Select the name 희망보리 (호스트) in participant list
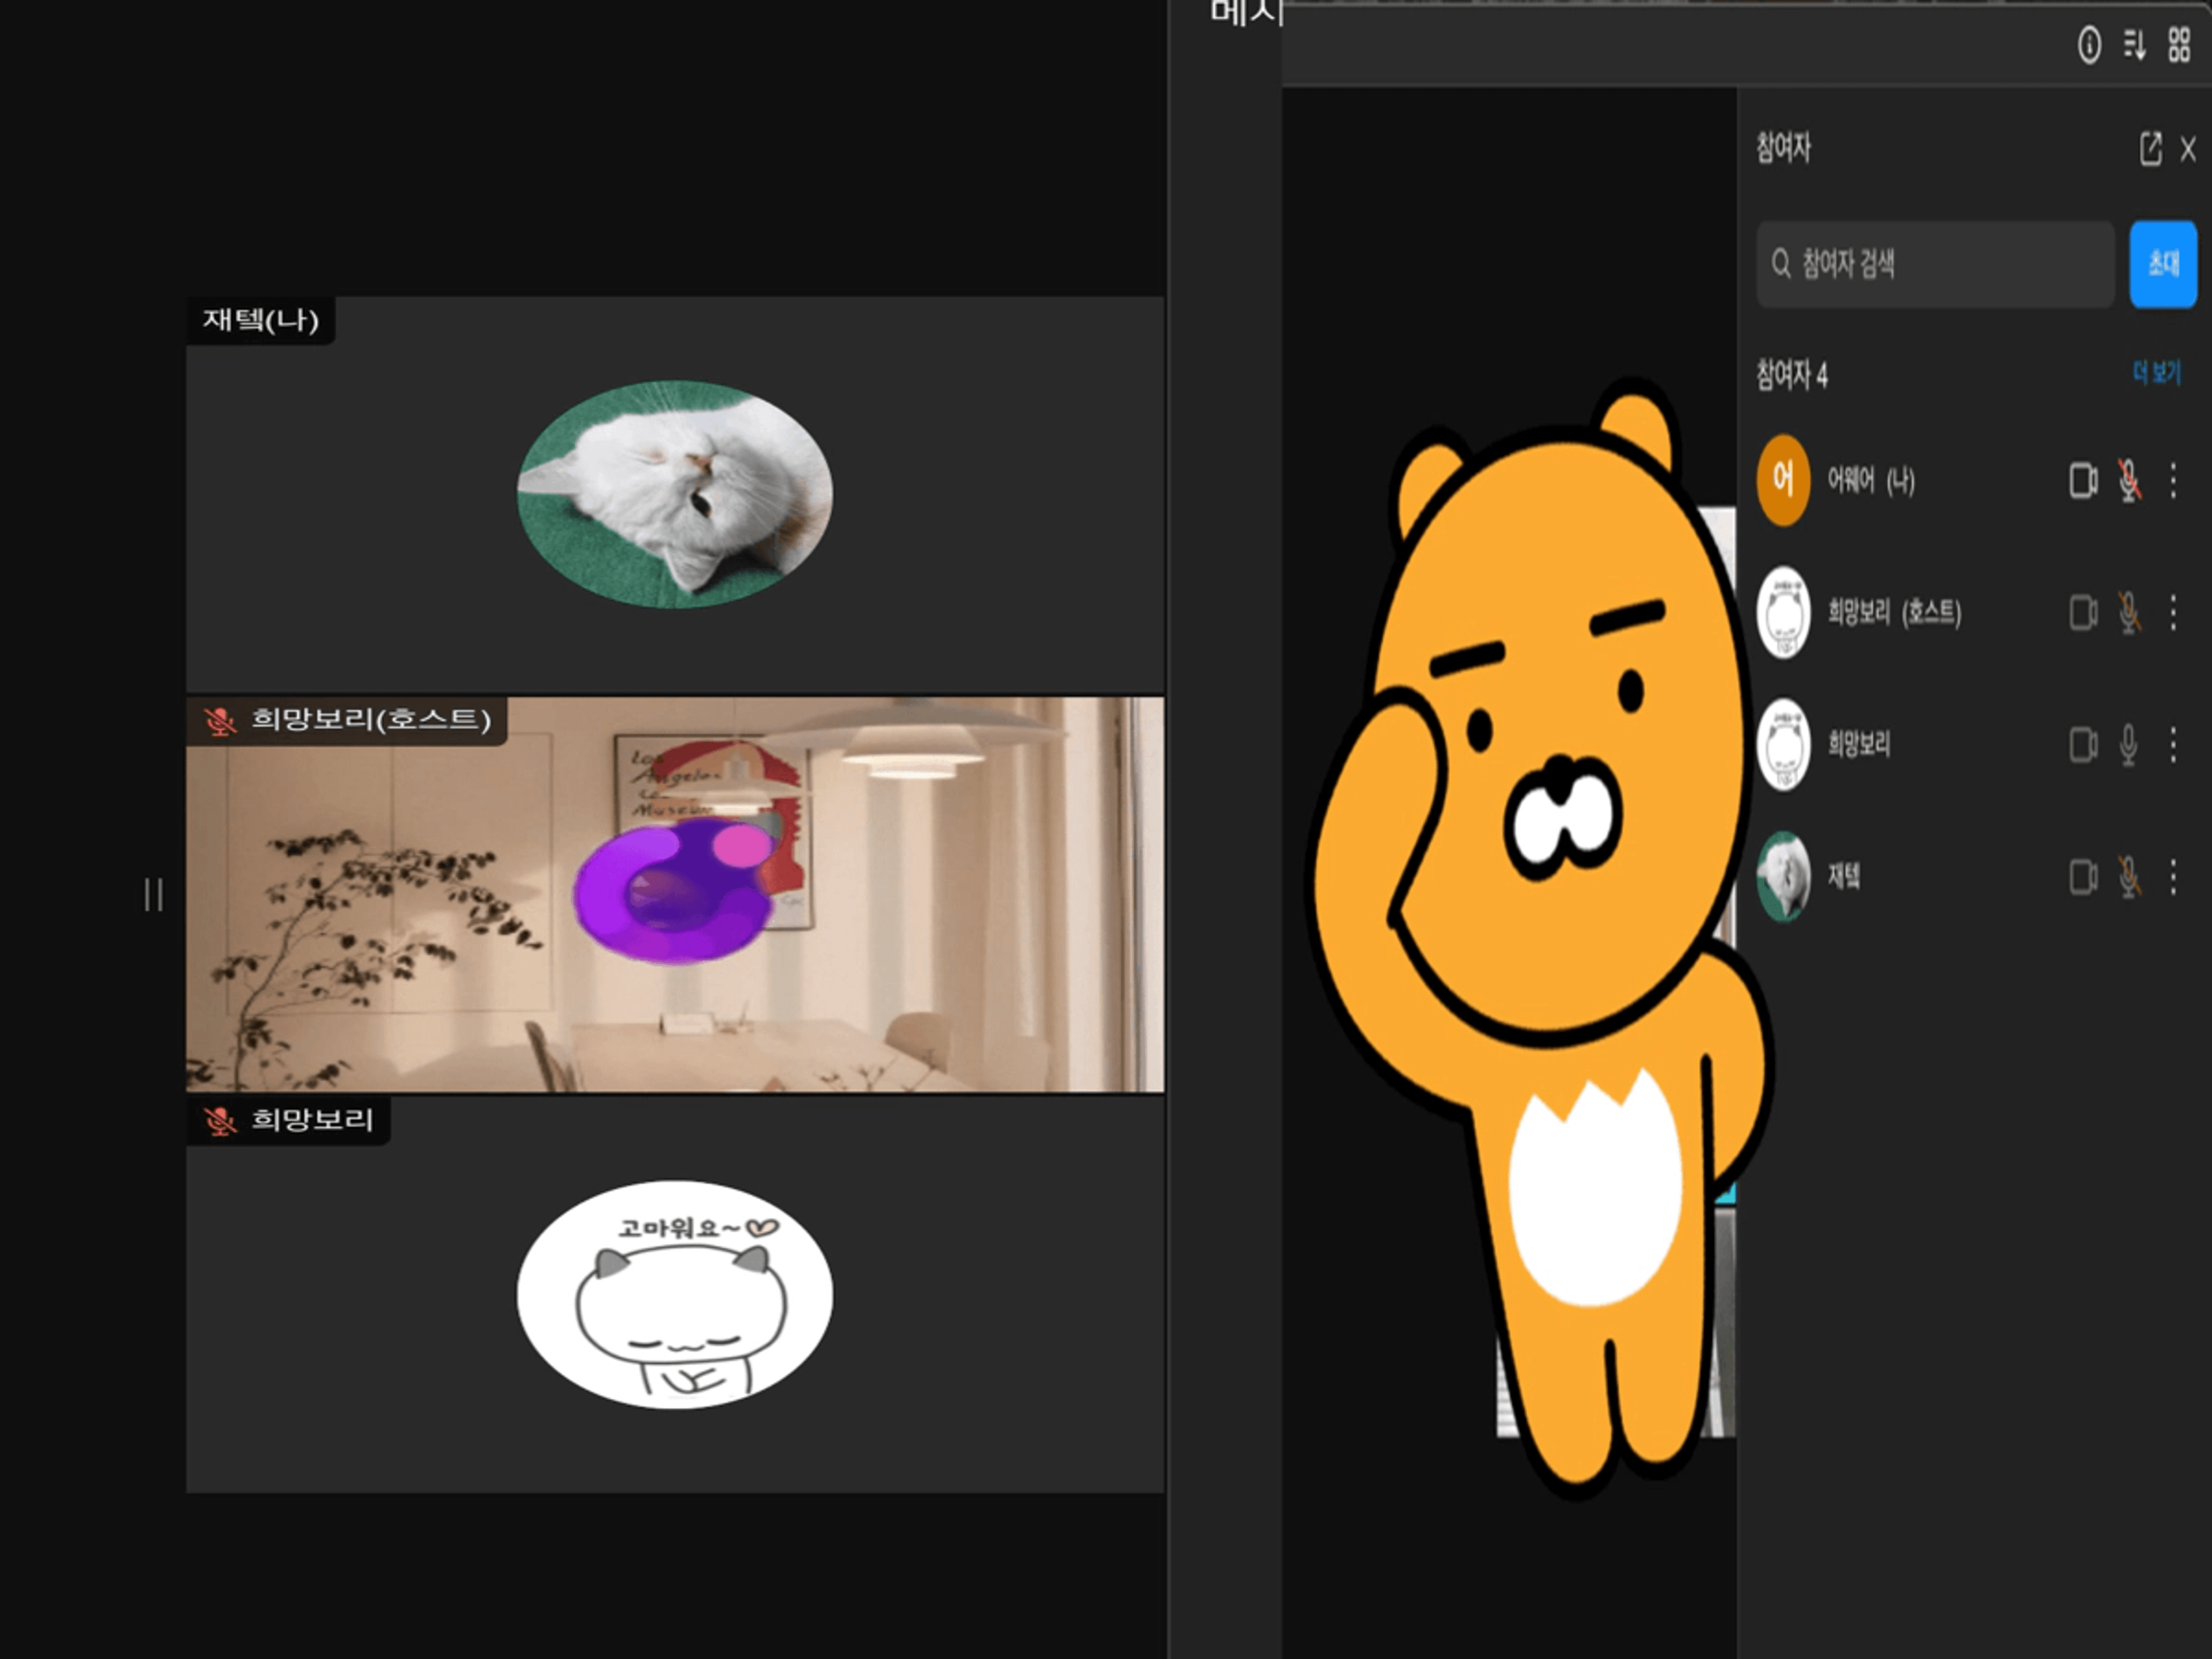This screenshot has height=1659, width=2212. pos(1894,612)
